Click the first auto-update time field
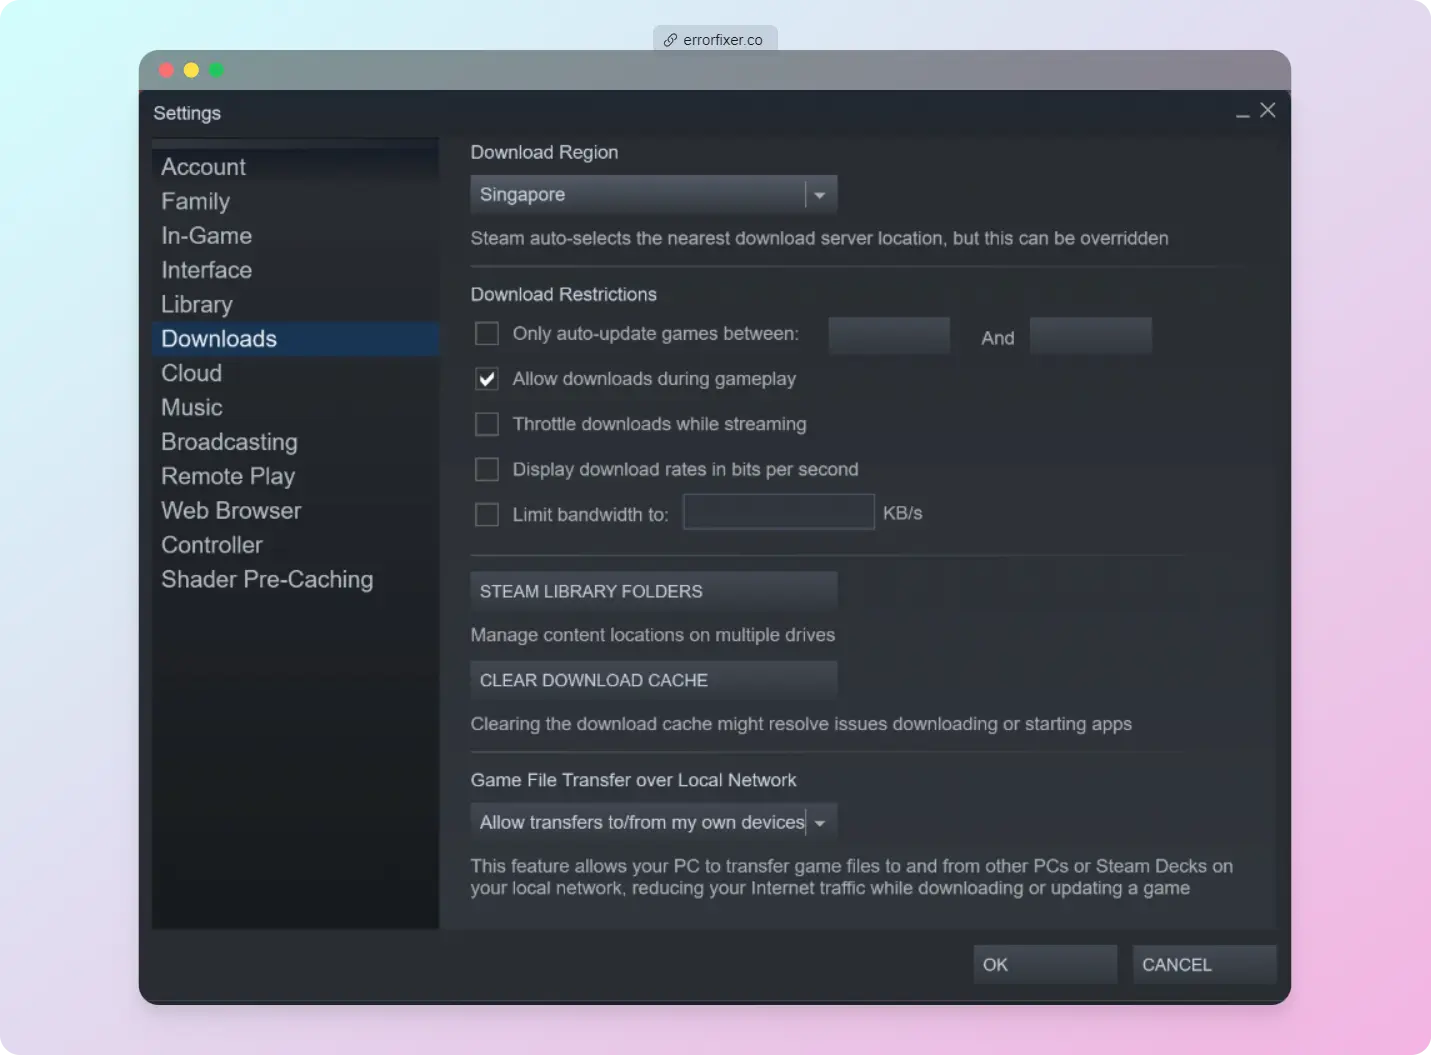 pos(888,335)
